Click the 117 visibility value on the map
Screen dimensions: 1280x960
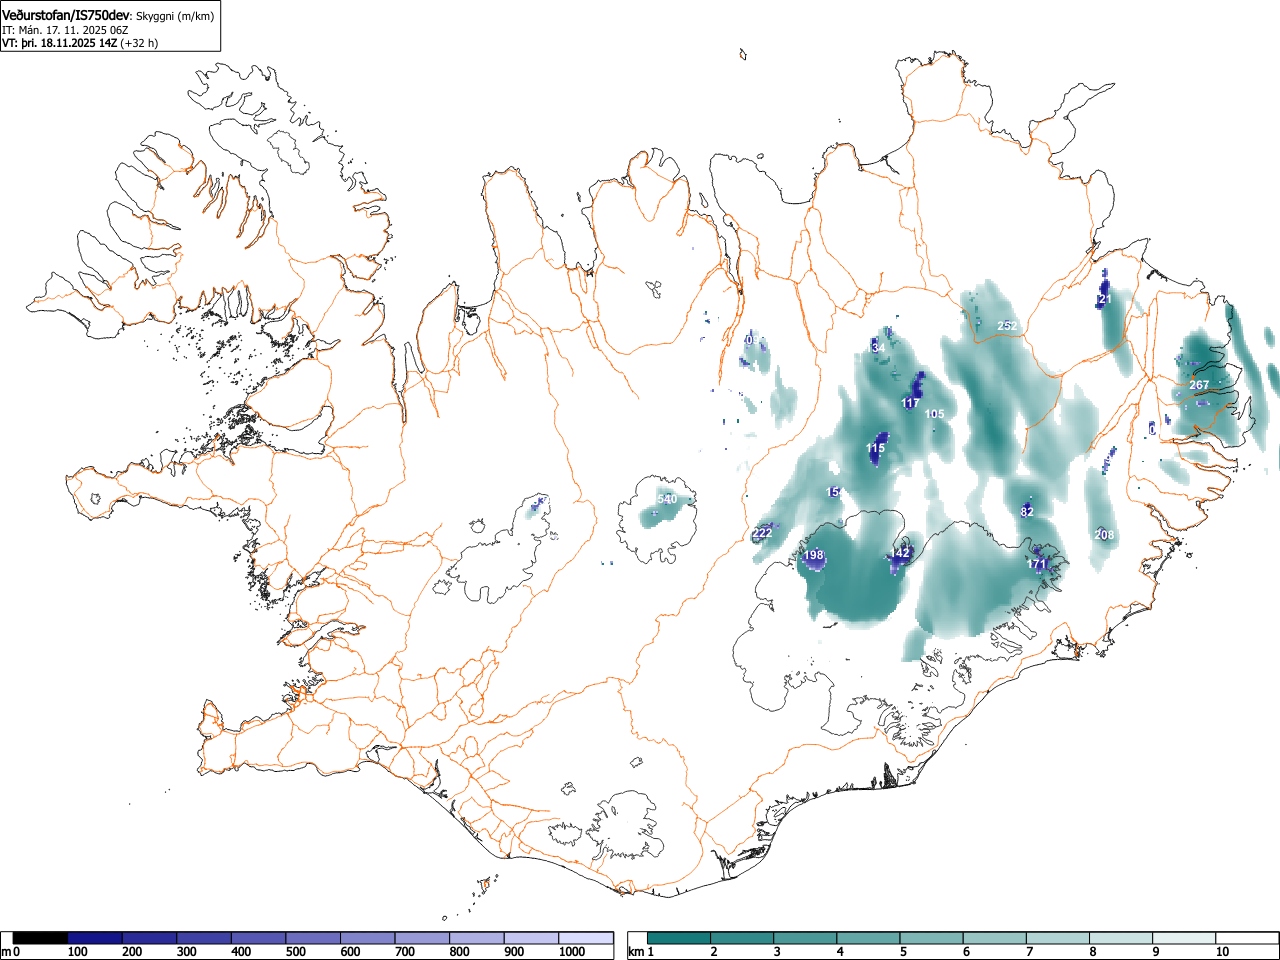tap(910, 403)
